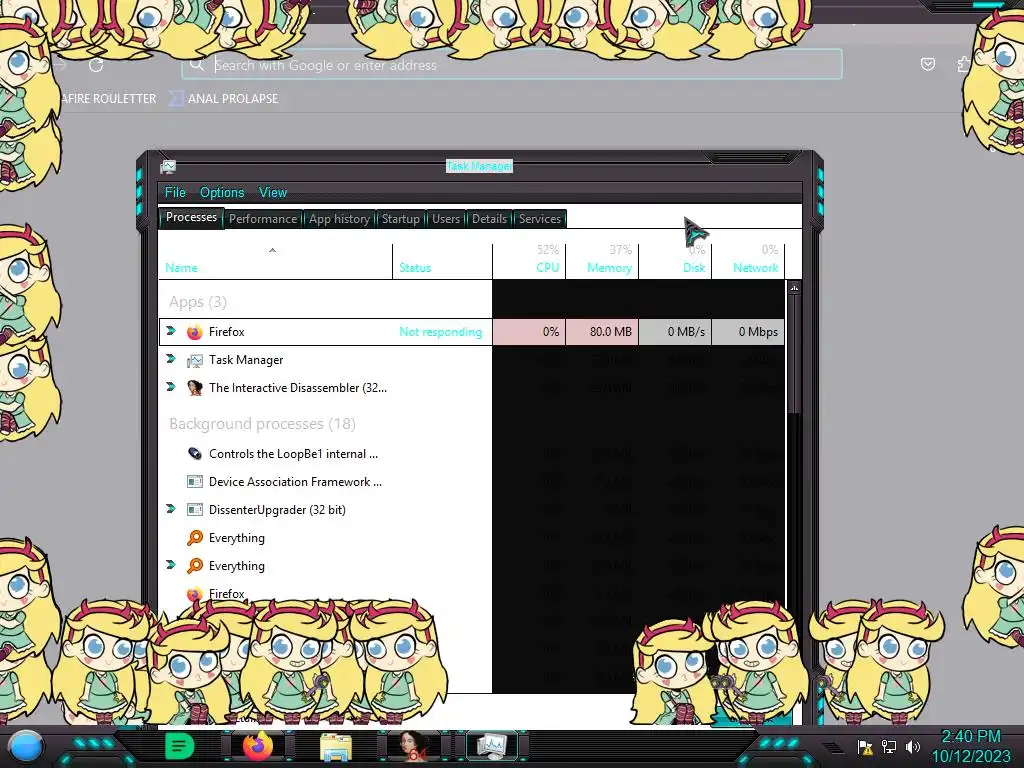Click the clock showing 2:40 PM
Screen dimensions: 1024x768
(x=970, y=737)
